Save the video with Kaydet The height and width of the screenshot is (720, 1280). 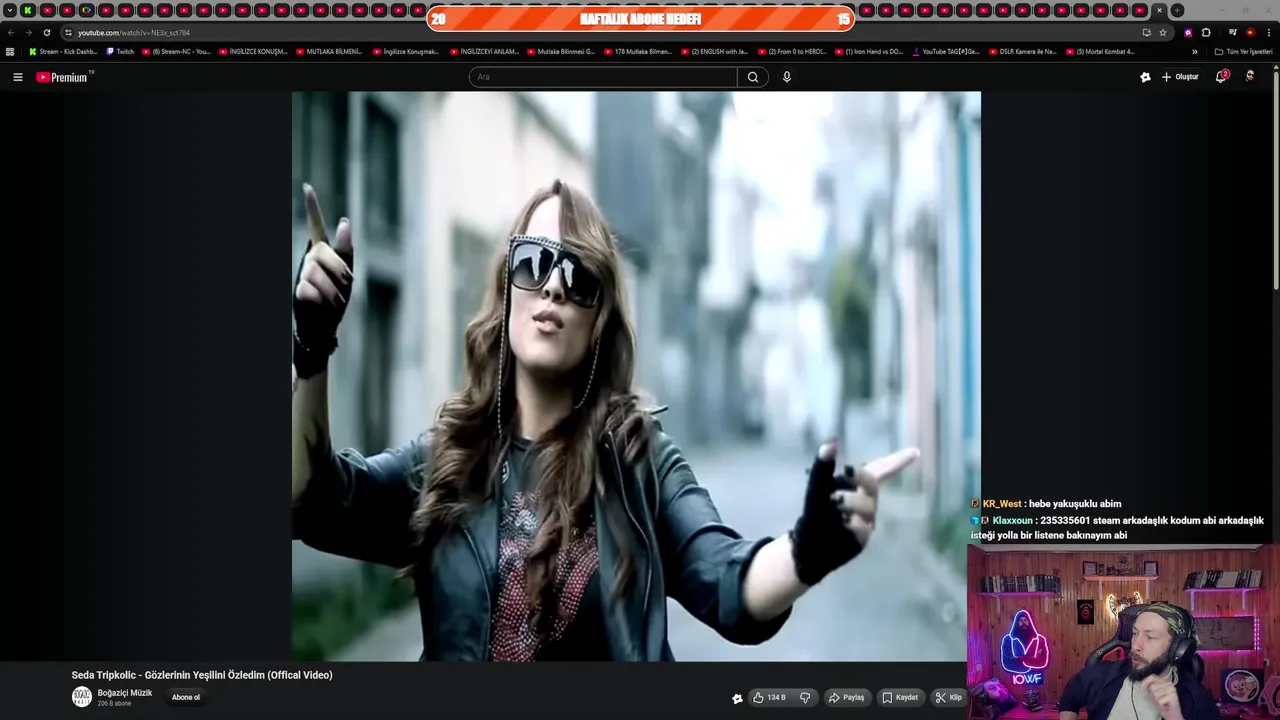899,698
